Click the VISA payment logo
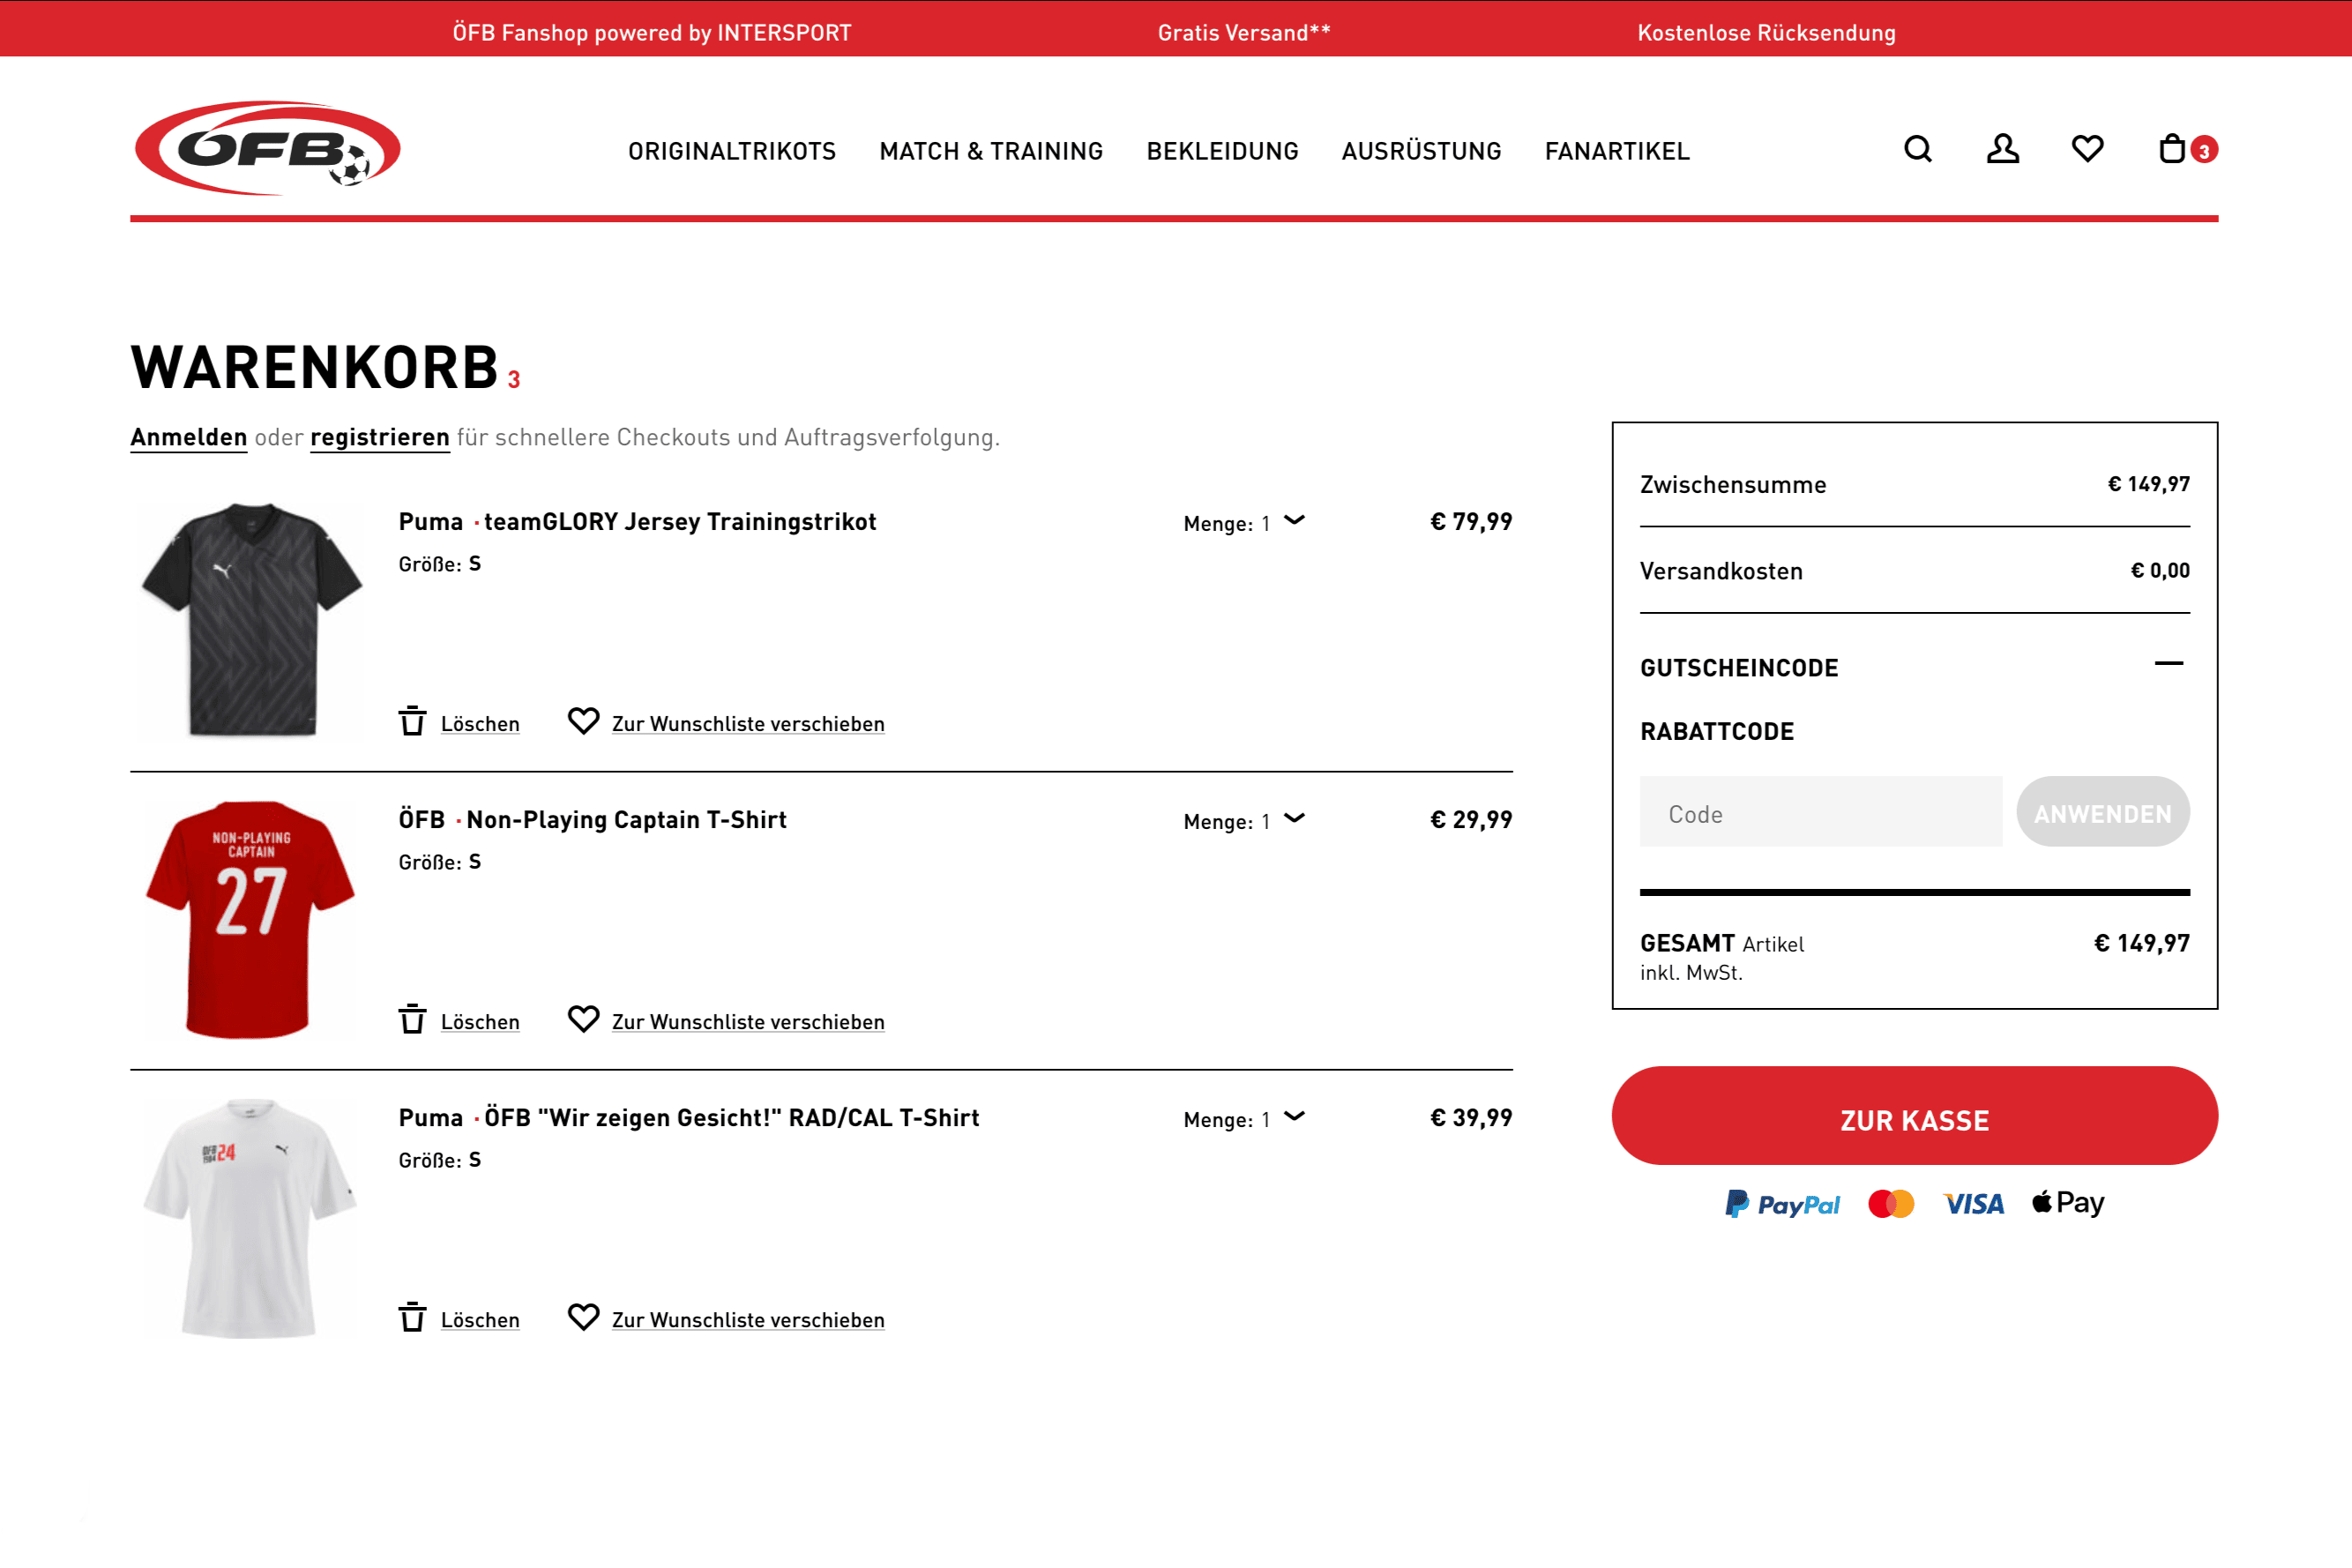Screen dimensions: 2352x1568 [1973, 1204]
